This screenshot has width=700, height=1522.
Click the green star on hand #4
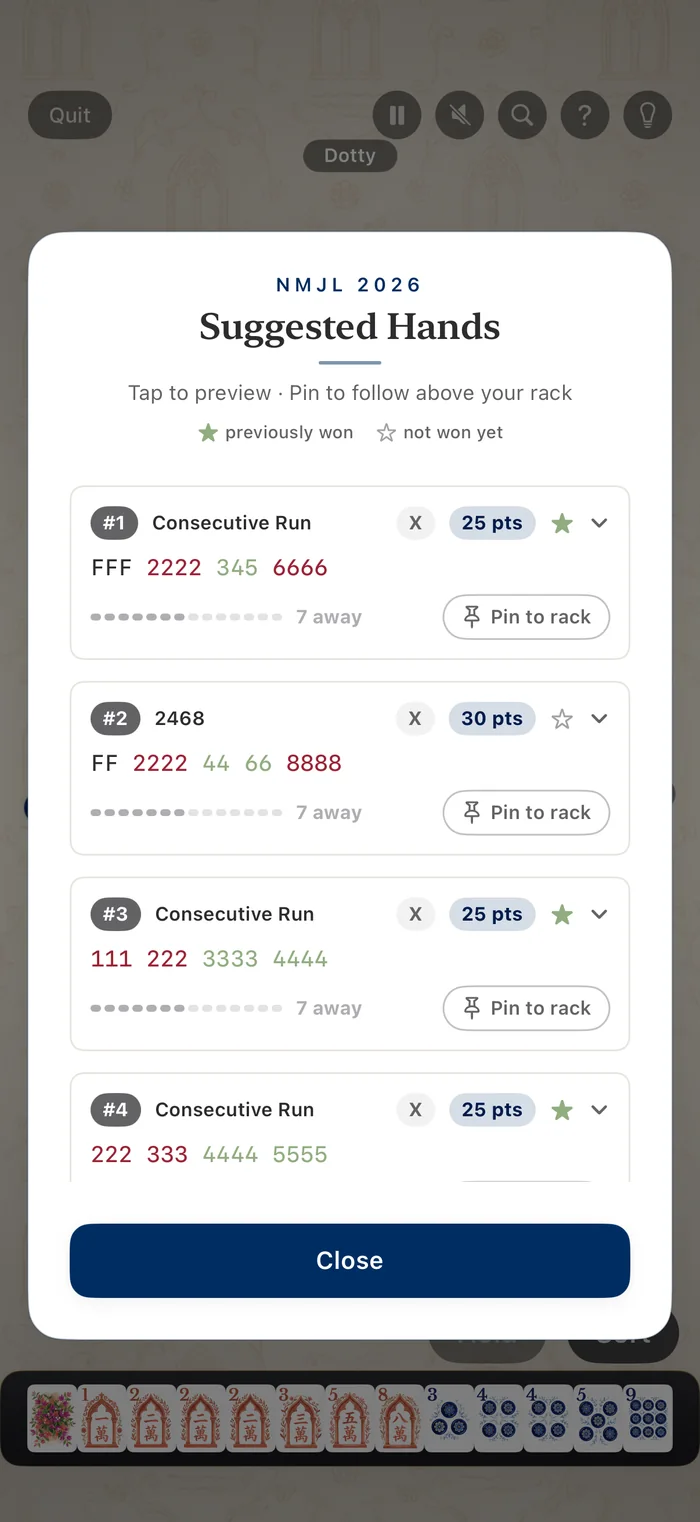562,1109
